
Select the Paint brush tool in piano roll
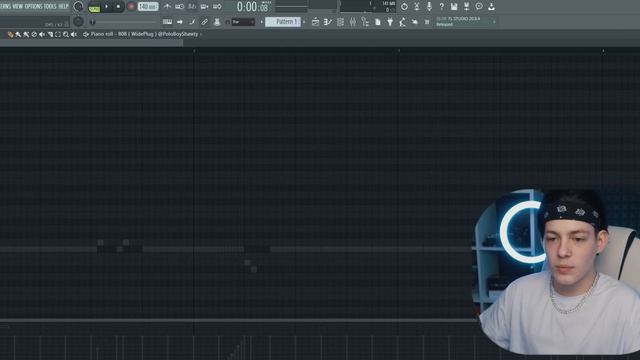(x=18, y=35)
